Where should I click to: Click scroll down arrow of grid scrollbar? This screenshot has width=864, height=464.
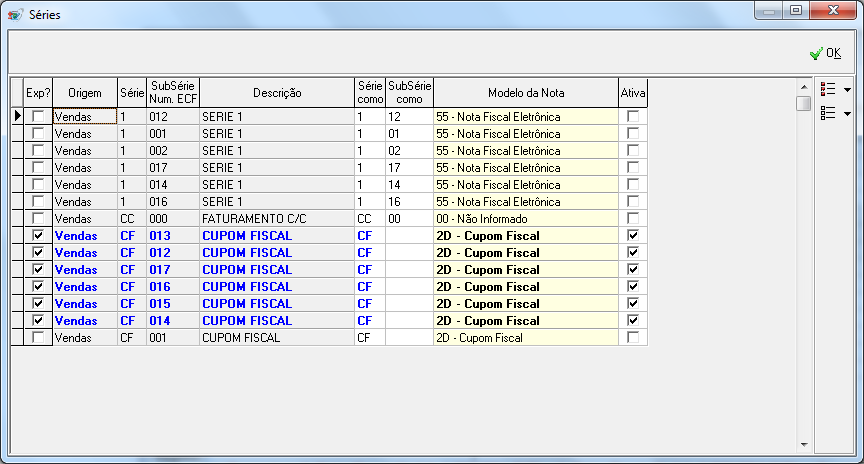[804, 444]
